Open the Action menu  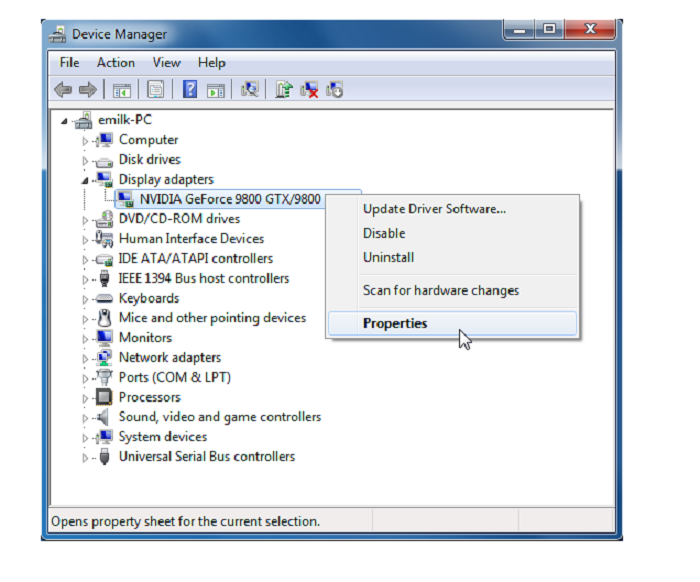116,62
